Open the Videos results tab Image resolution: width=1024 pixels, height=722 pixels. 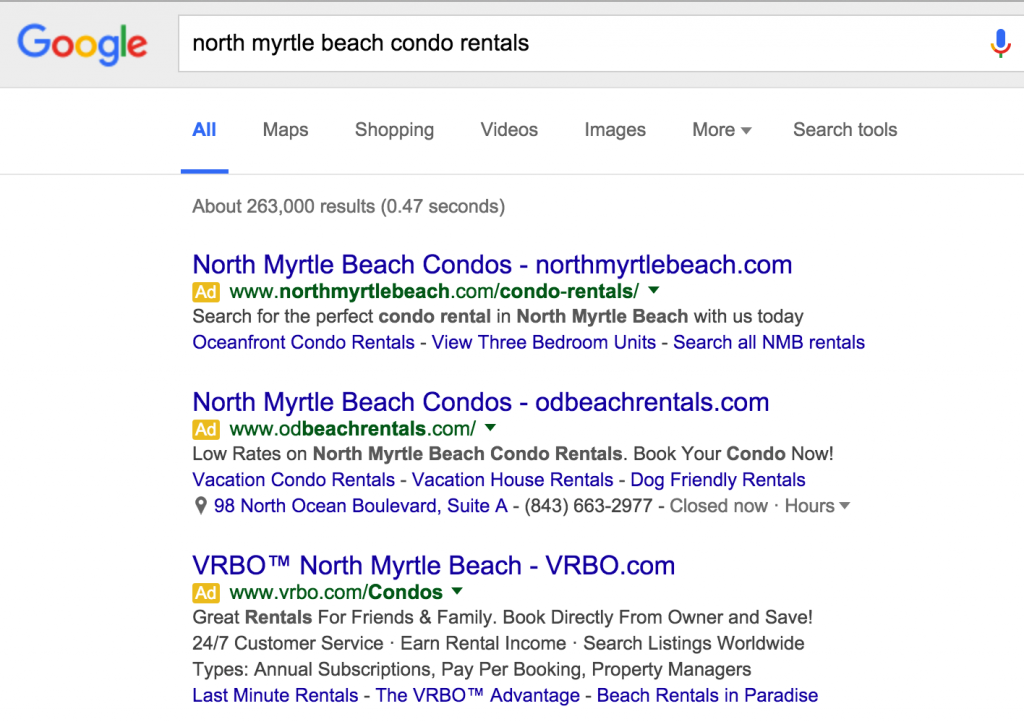click(x=509, y=130)
